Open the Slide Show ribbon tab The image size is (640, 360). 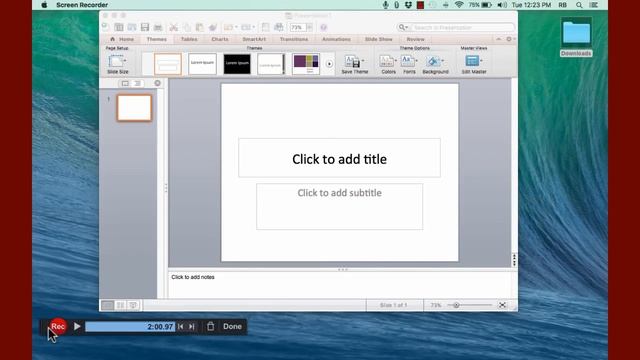pos(378,39)
